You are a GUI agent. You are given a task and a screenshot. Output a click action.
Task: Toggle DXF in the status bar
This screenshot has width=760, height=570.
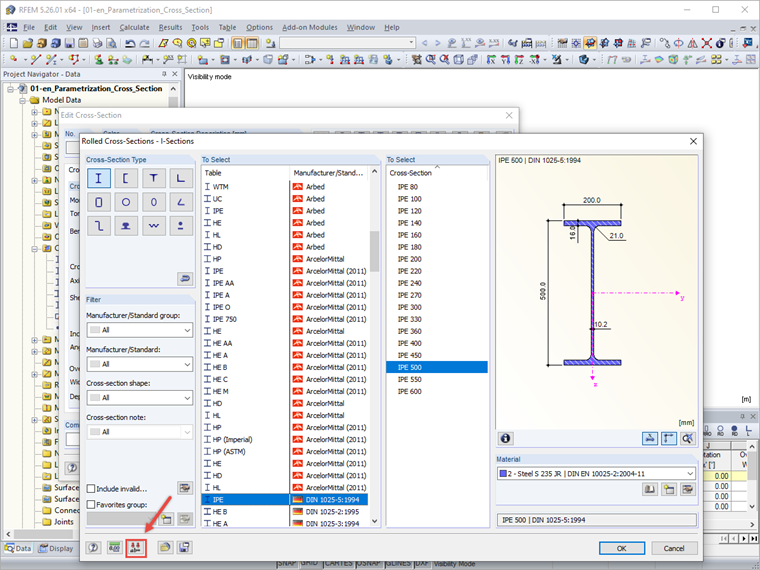422,563
